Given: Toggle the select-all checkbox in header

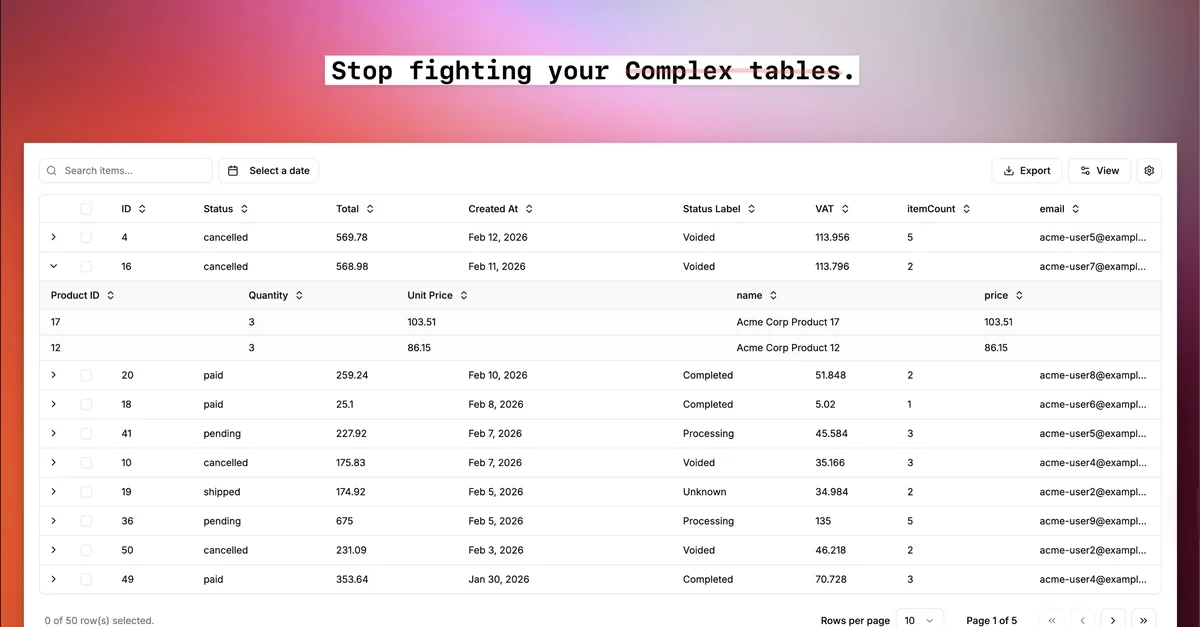Looking at the screenshot, I should pos(86,209).
